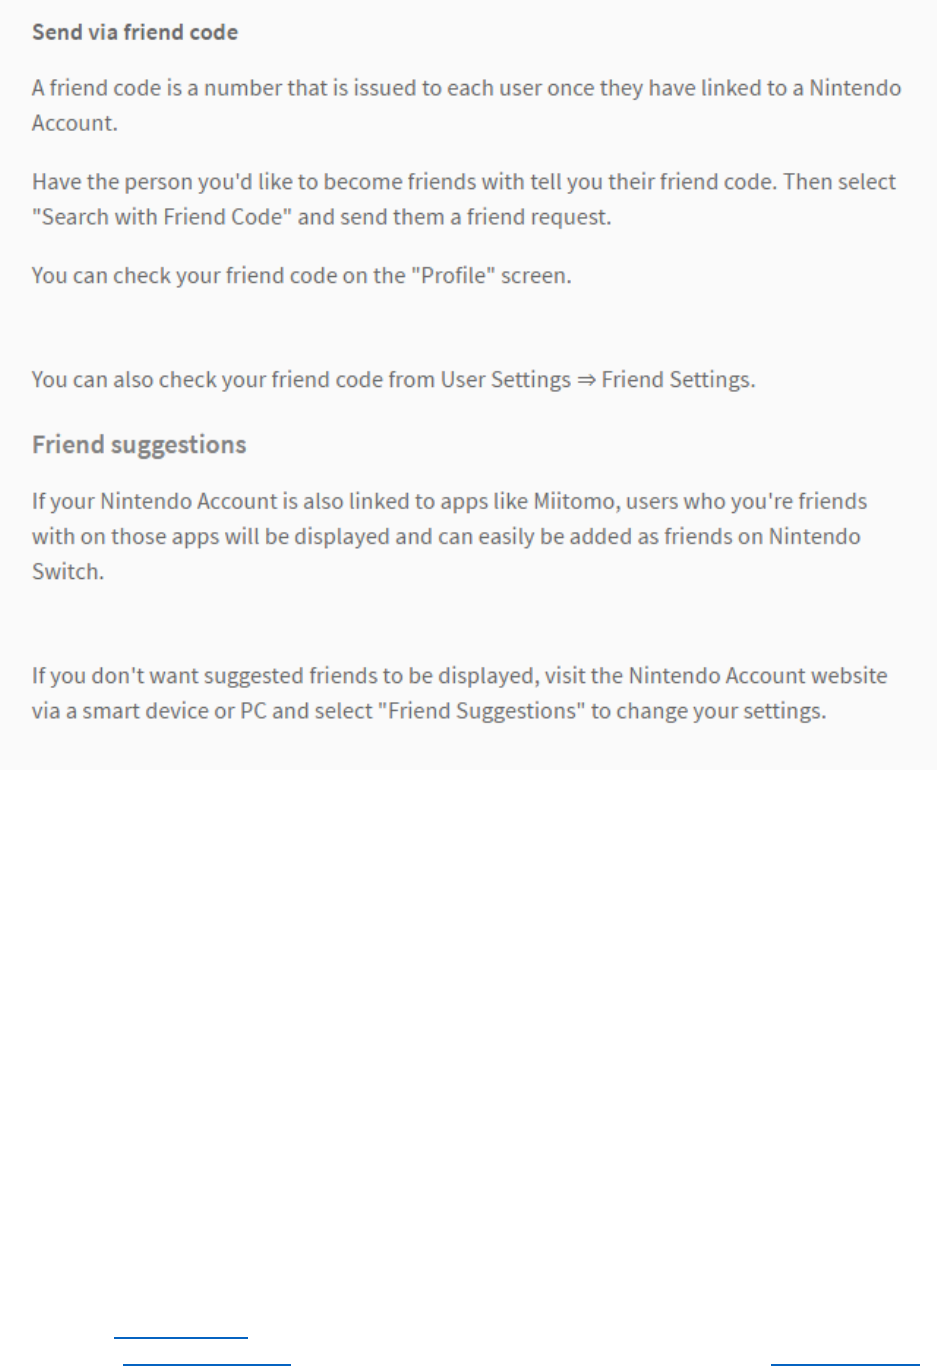Click the words "Nintendo Account website"
937x1366 pixels.
(758, 676)
